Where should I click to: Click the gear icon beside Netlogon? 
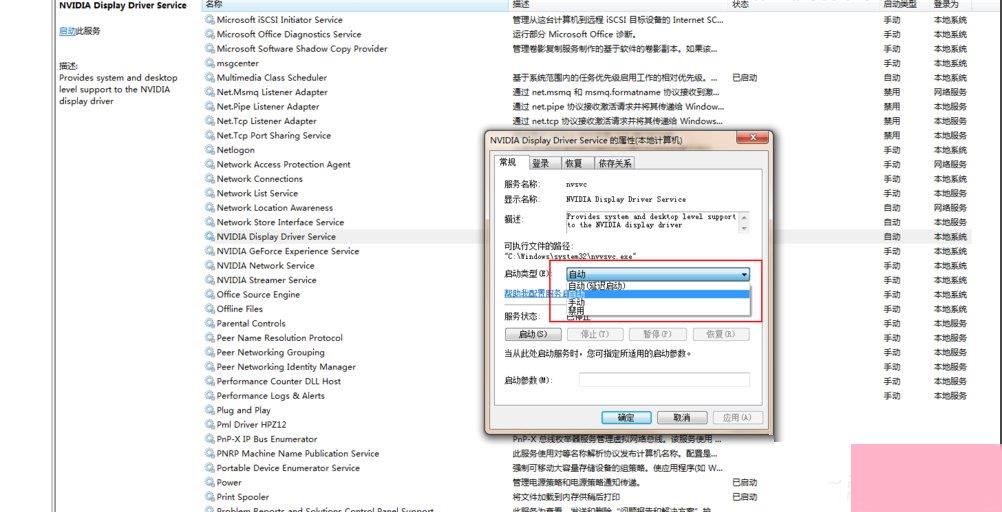(x=210, y=150)
